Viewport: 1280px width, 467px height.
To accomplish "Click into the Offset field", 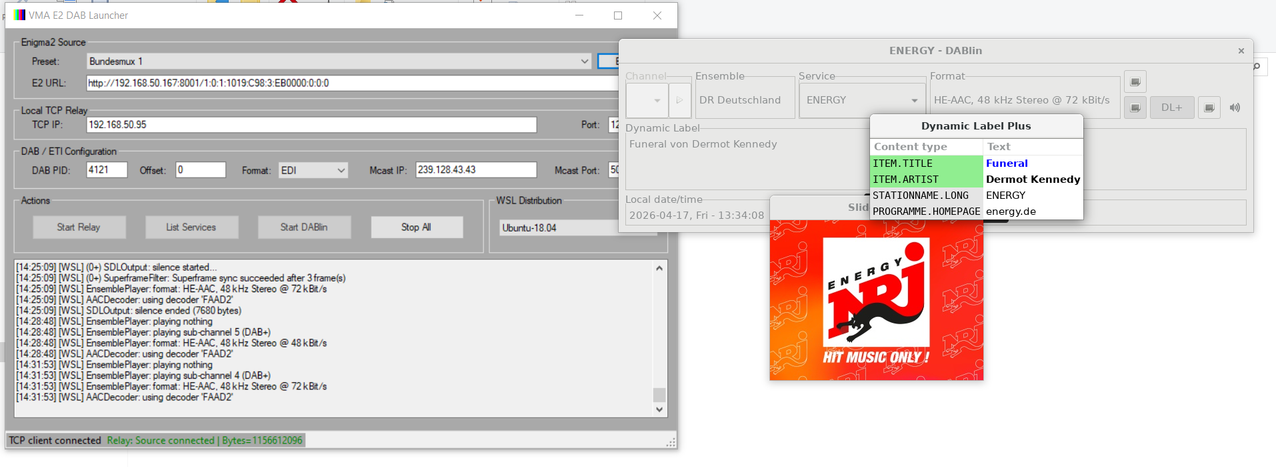I will click(x=200, y=171).
